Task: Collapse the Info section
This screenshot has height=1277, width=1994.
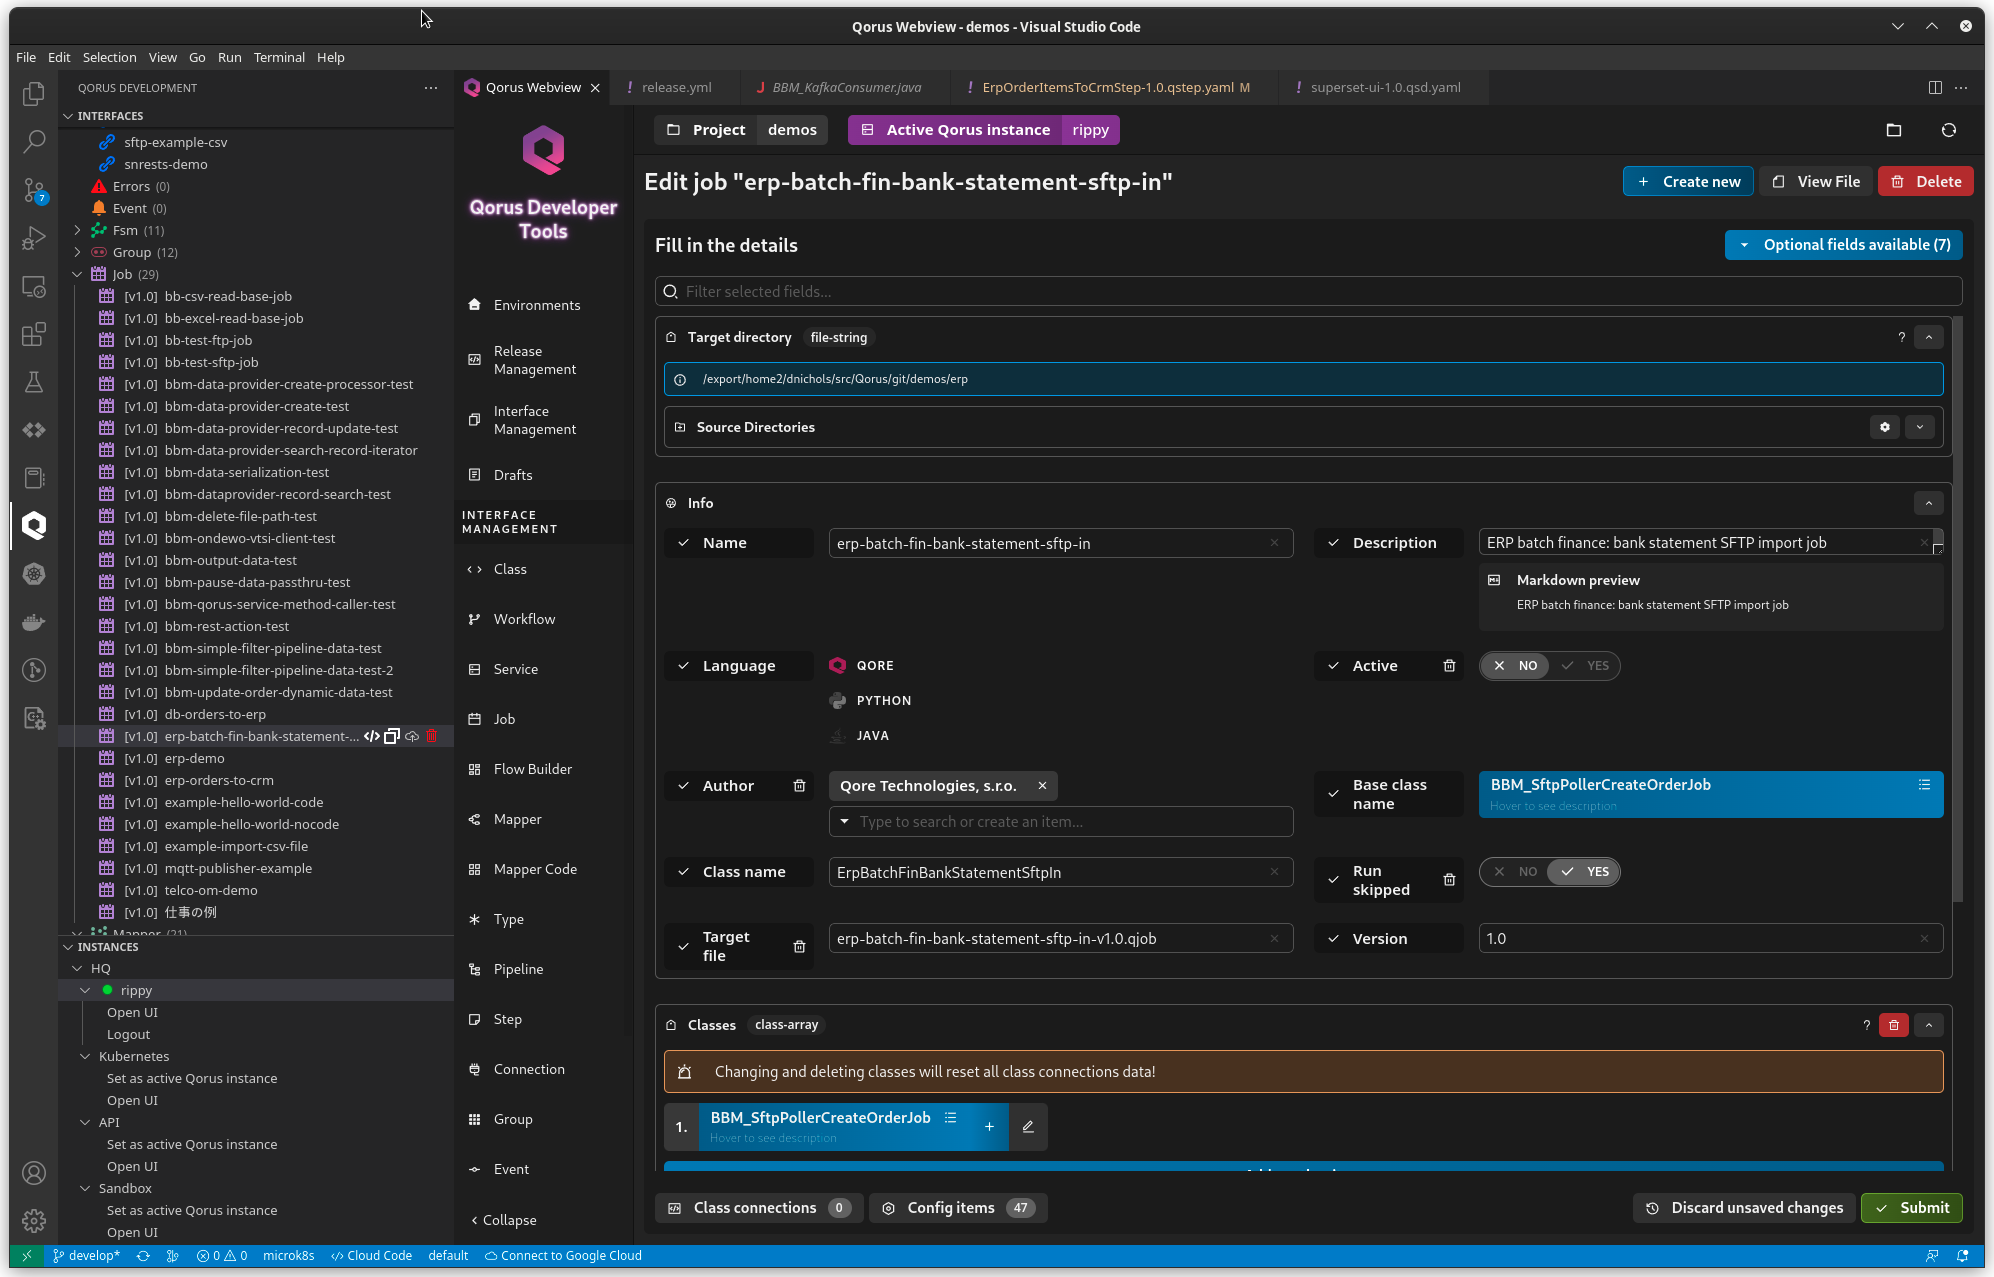Action: click(1928, 503)
